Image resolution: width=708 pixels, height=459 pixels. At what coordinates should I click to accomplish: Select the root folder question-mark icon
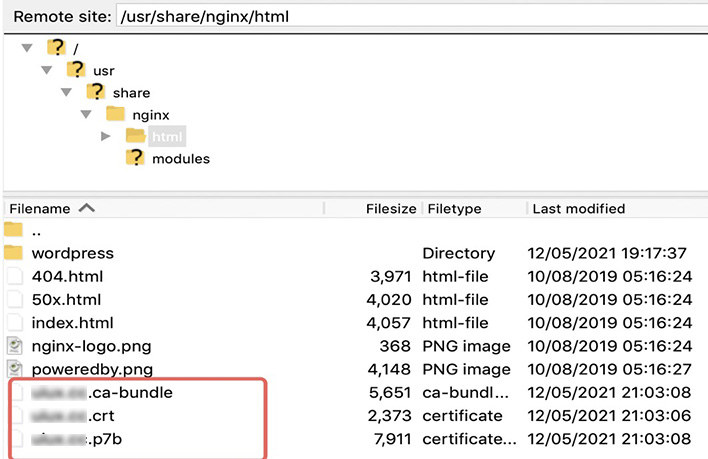point(56,47)
